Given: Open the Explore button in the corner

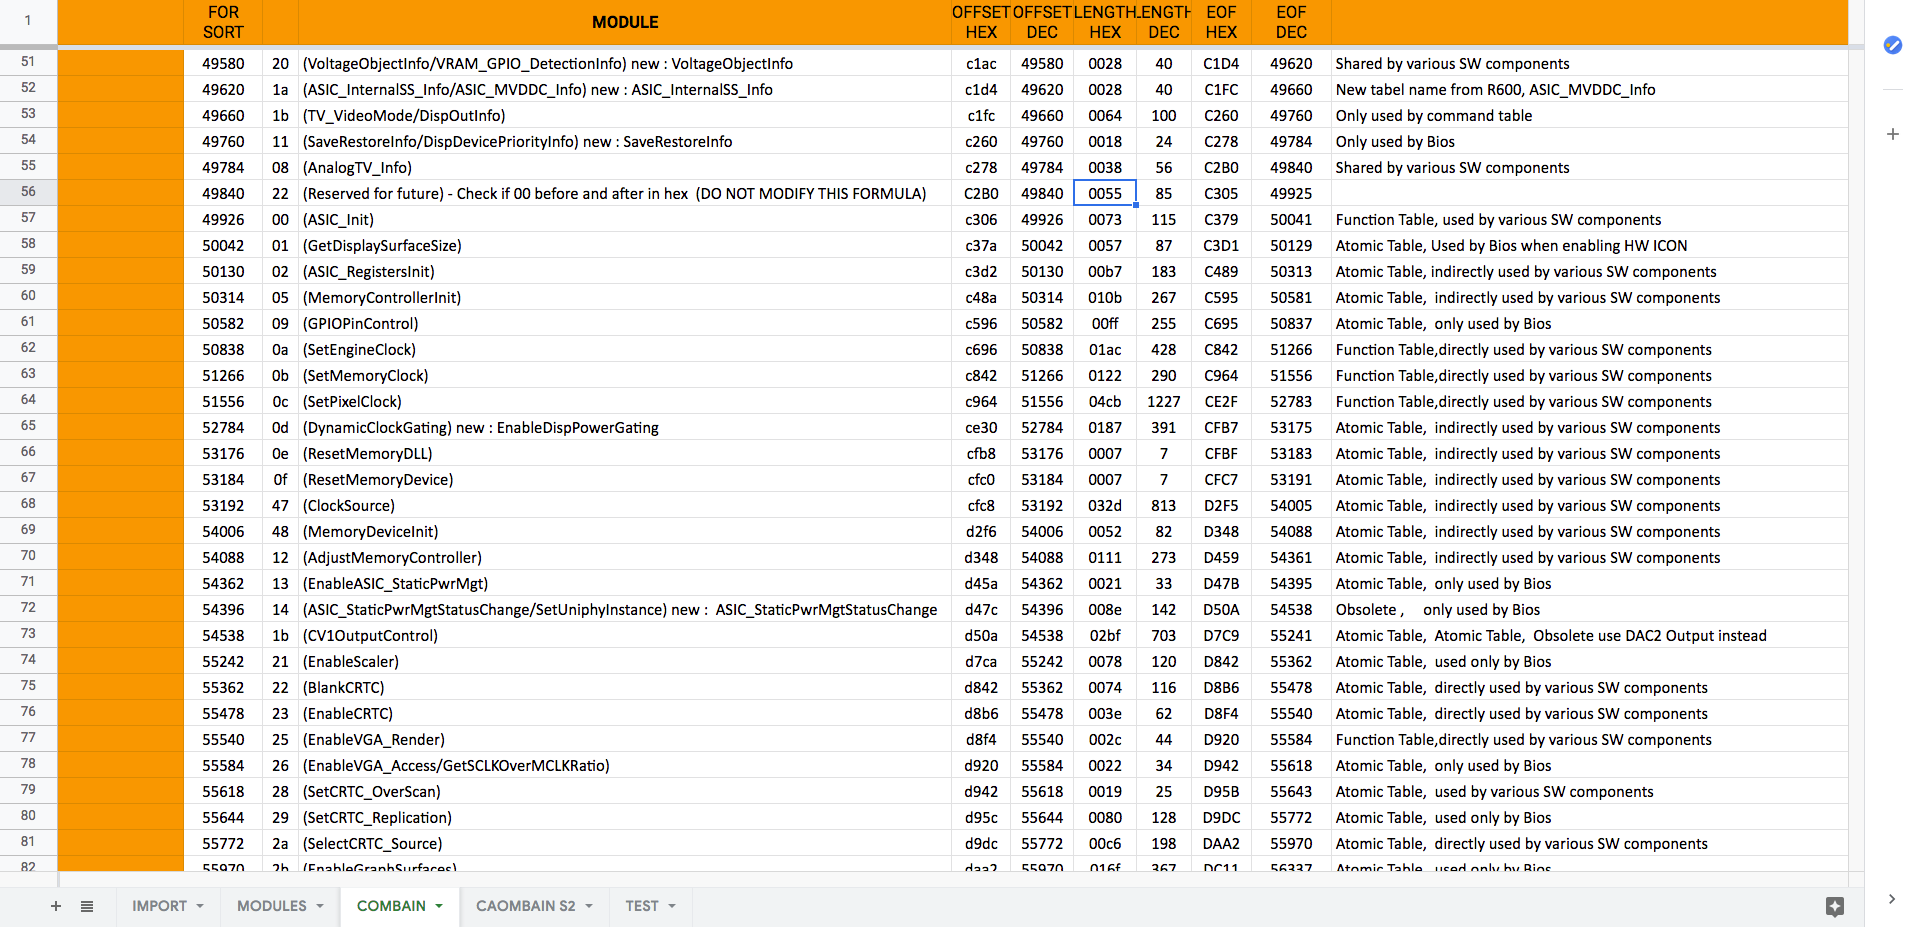Looking at the screenshot, I should coord(1834,906).
